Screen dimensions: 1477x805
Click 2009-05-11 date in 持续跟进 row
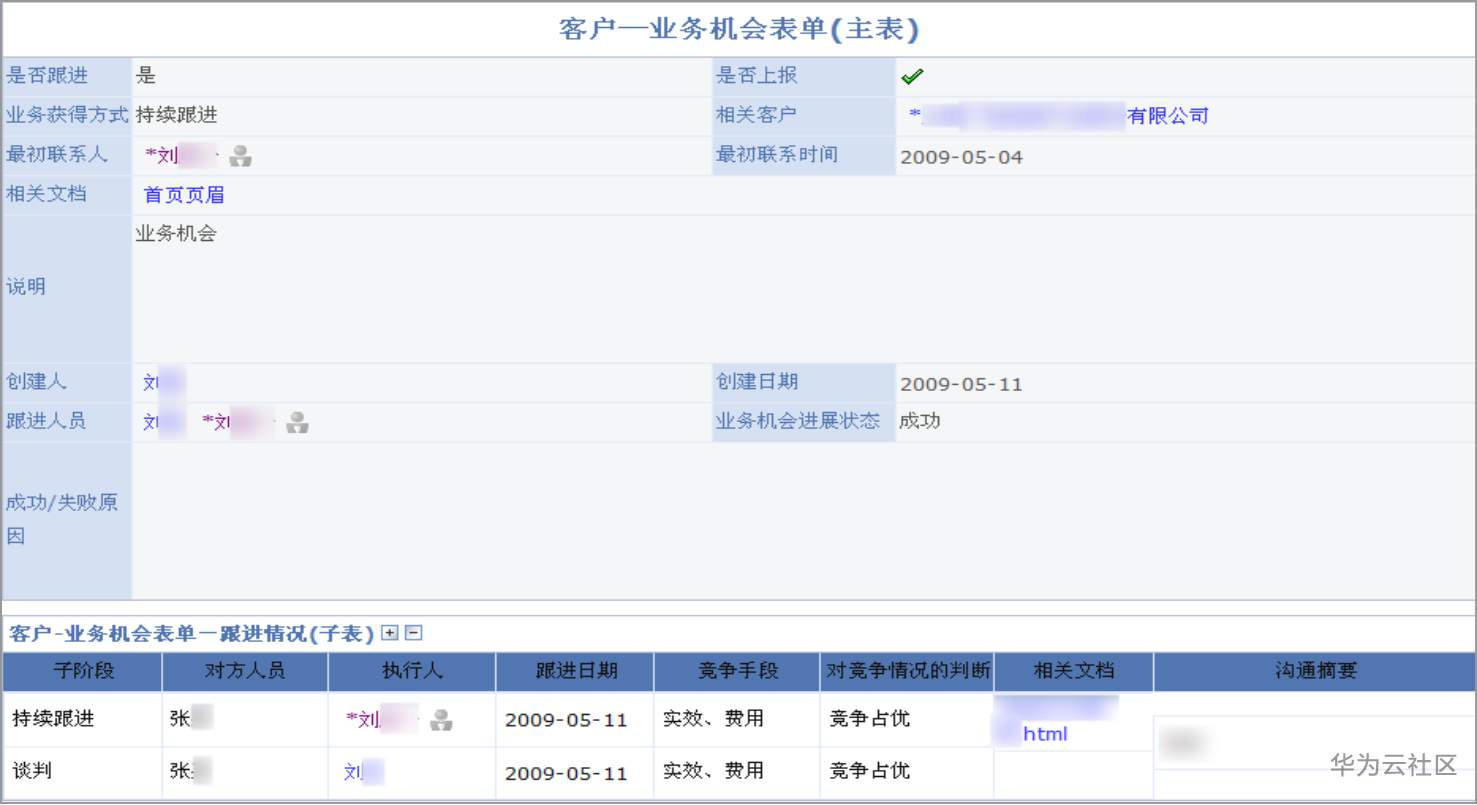566,720
